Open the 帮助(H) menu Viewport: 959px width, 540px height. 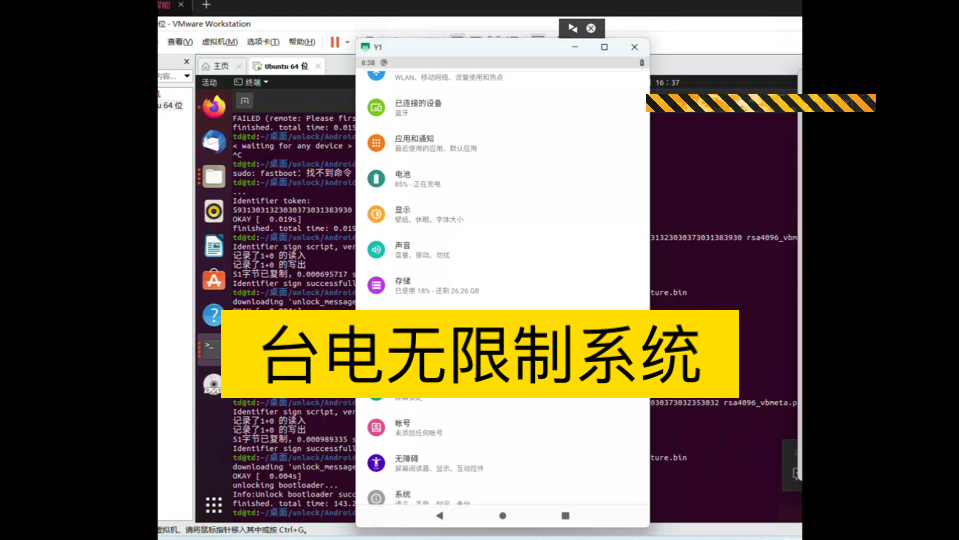click(x=302, y=42)
